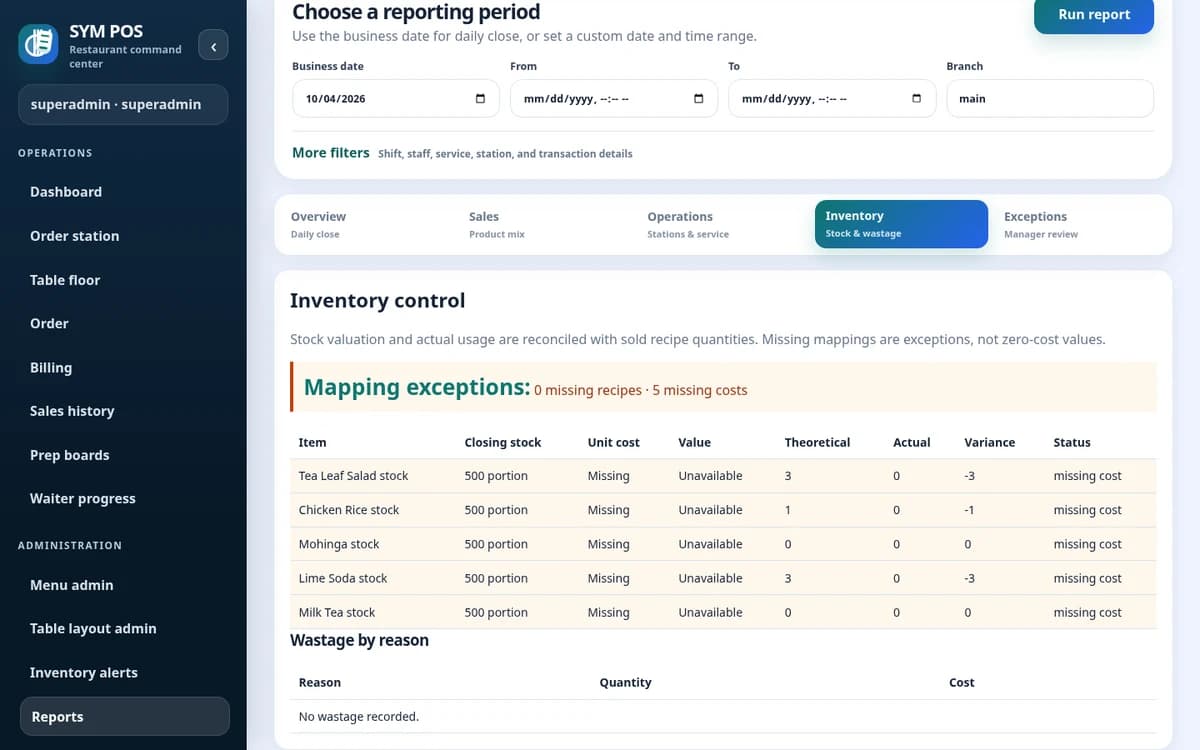
Task: Open the To date calendar picker icon
Action: click(916, 99)
